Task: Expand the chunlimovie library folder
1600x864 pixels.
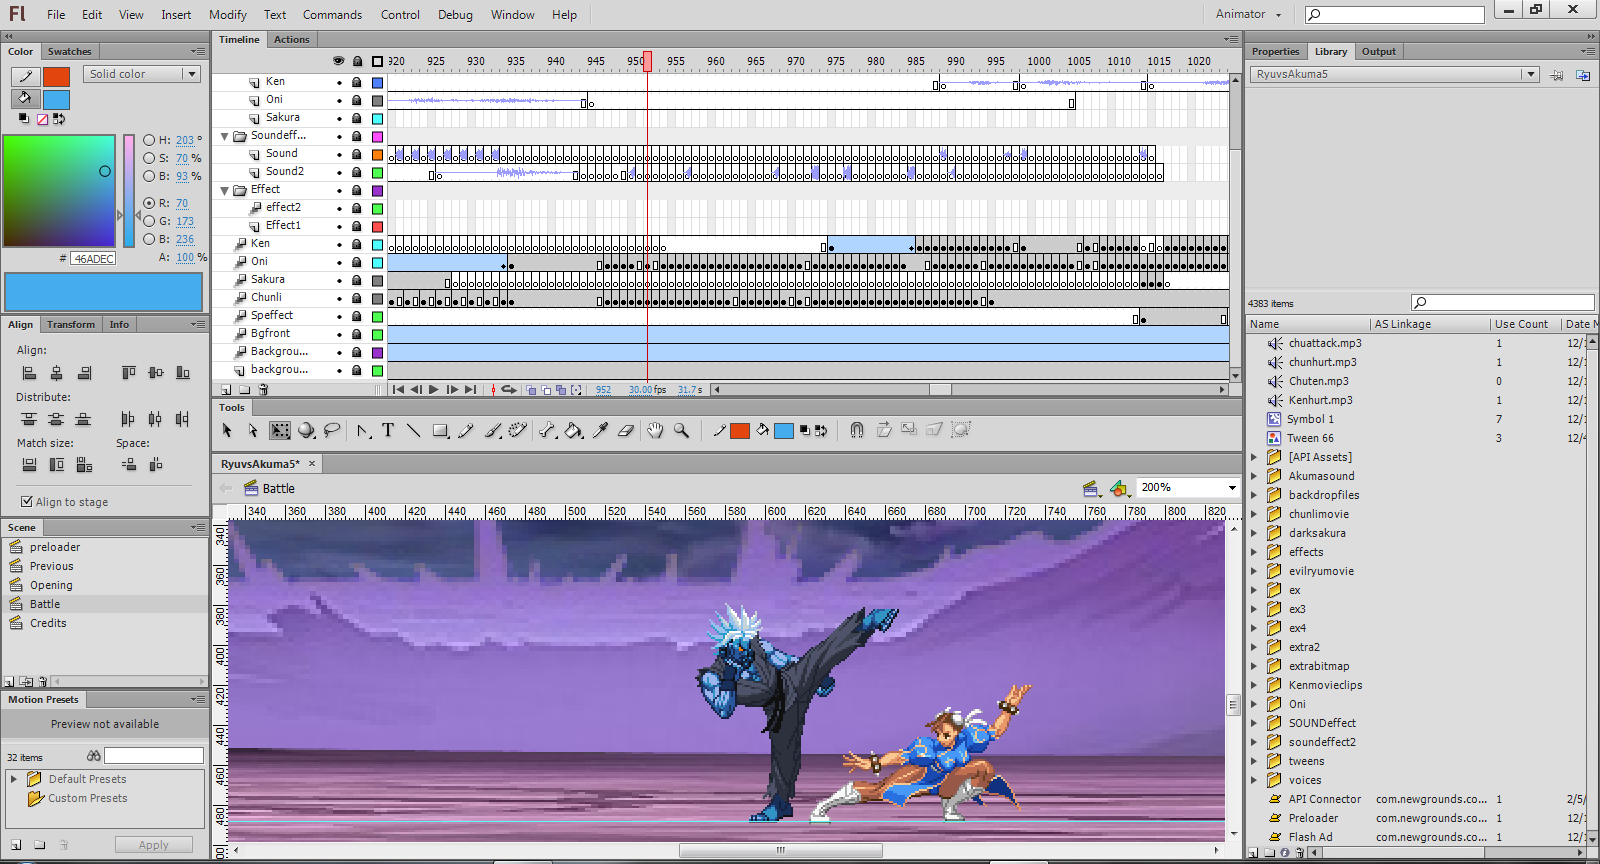Action: (1254, 514)
